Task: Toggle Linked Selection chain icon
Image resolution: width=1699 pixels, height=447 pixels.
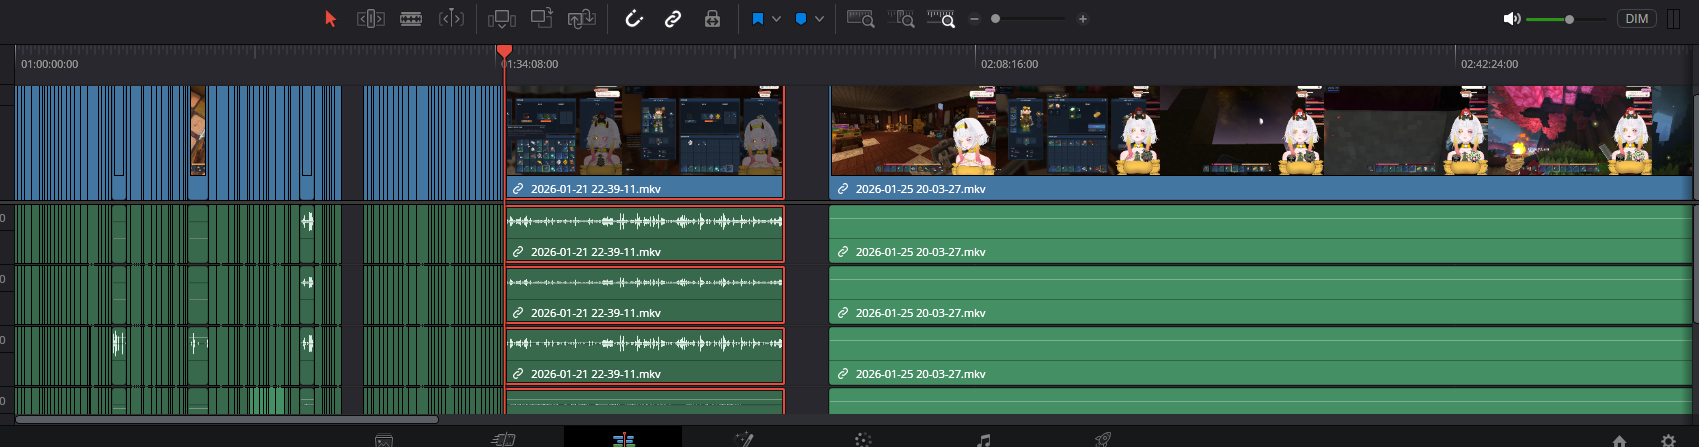Action: [673, 19]
